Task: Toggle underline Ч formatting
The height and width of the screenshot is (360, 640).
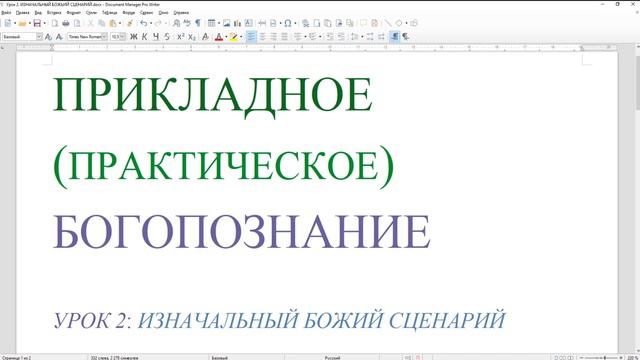Action: [156, 37]
